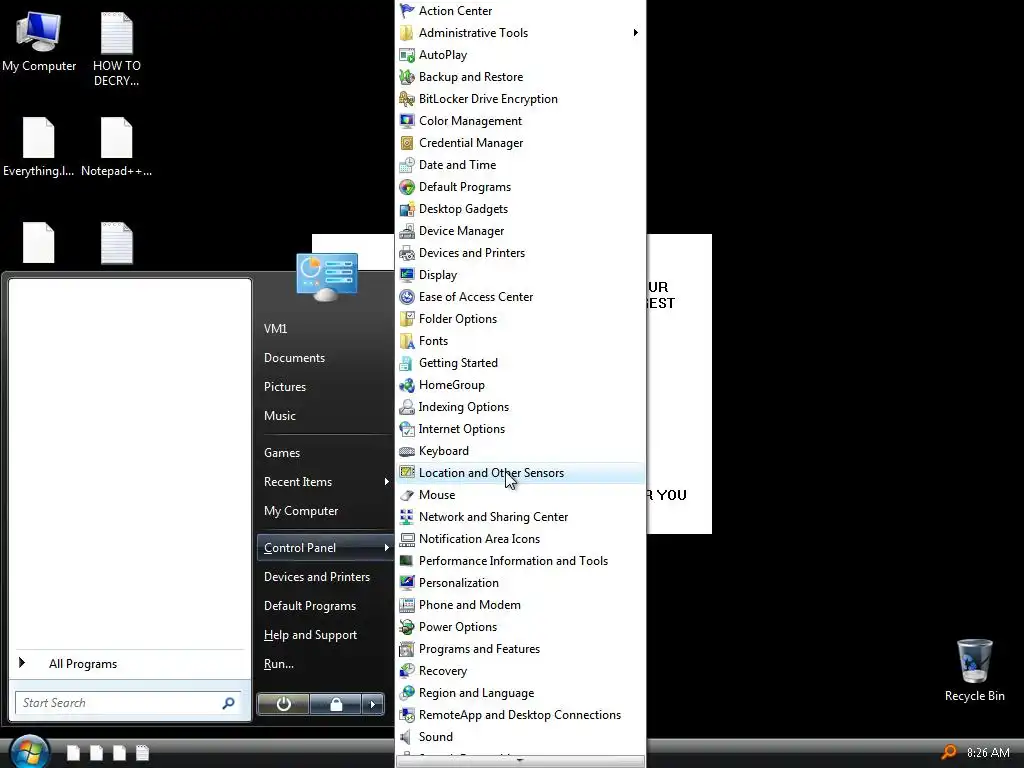Open My Computer in Start menu

click(x=301, y=511)
